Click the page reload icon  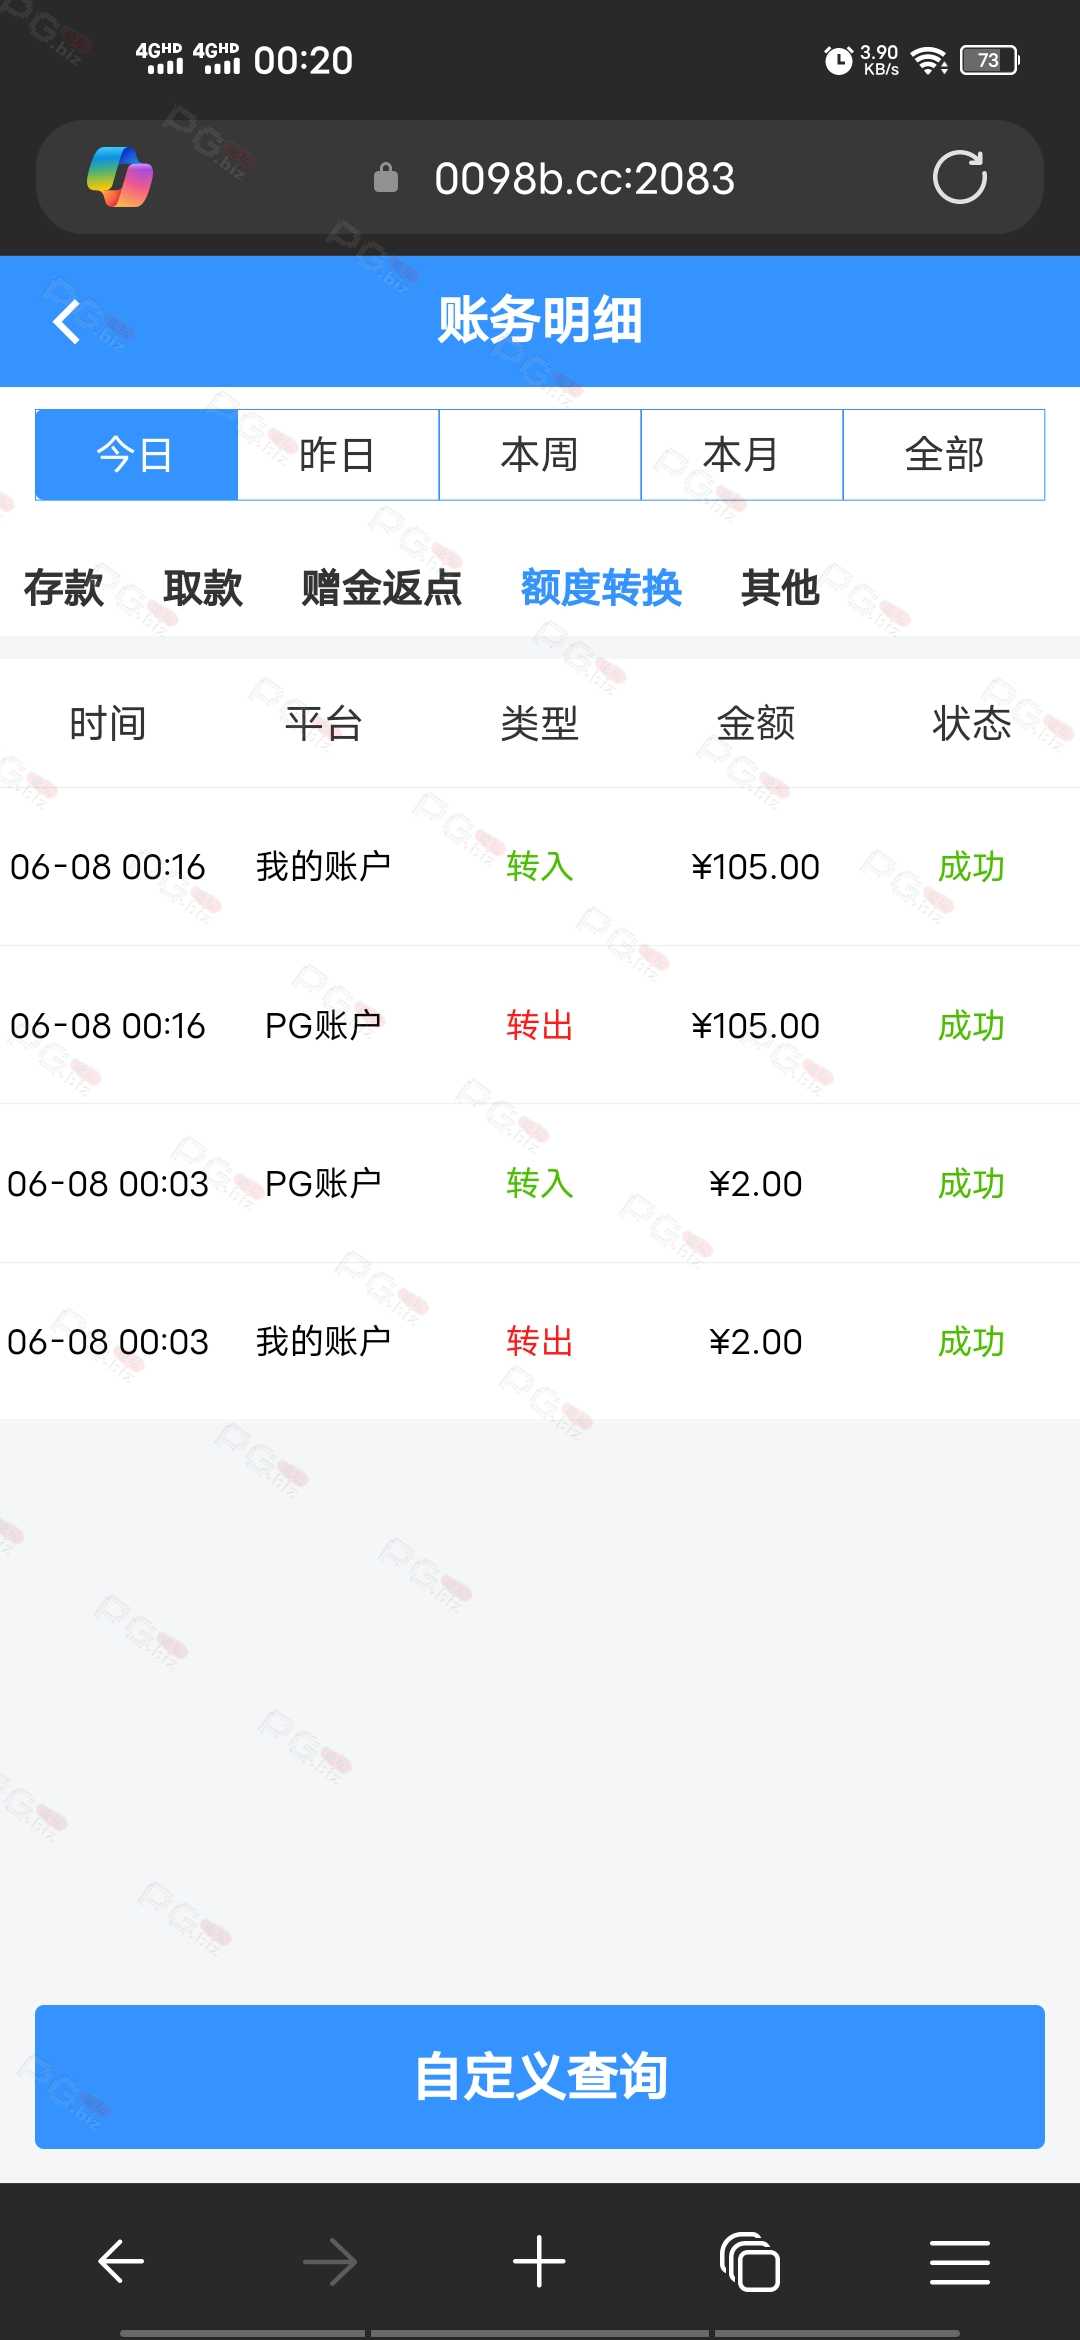959,178
